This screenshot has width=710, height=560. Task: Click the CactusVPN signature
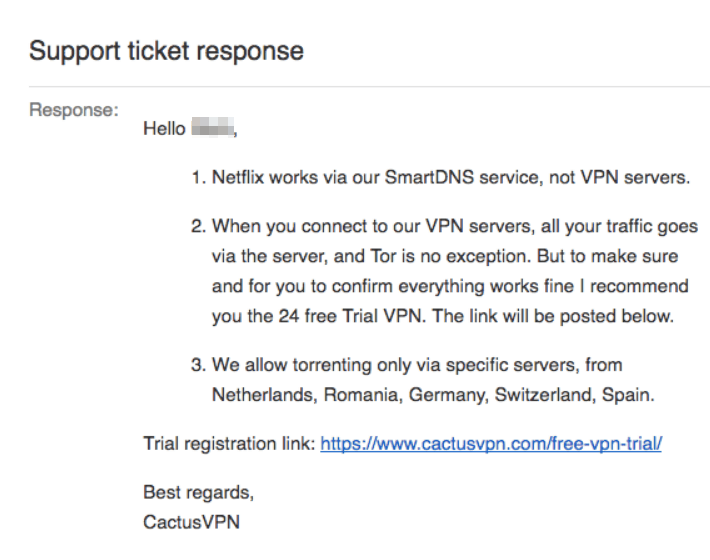click(192, 522)
